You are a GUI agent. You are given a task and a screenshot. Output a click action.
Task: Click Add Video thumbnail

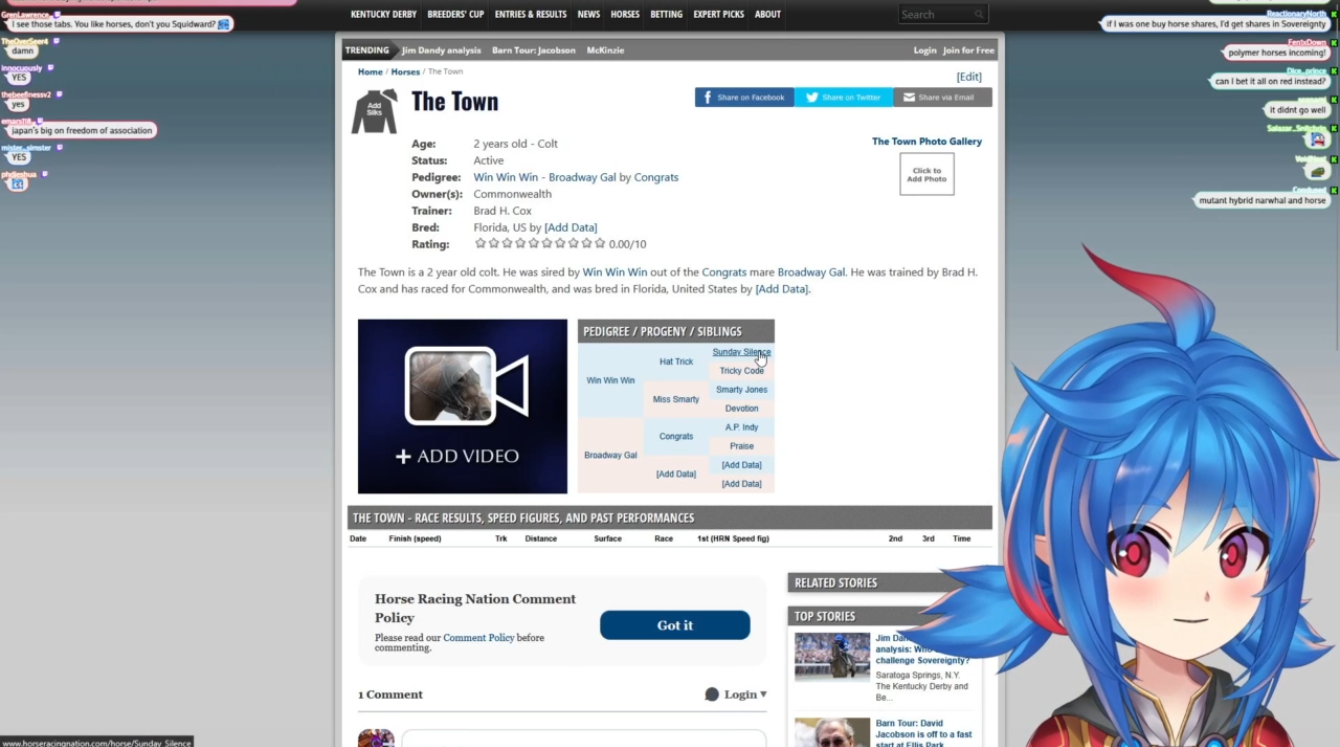(x=462, y=406)
